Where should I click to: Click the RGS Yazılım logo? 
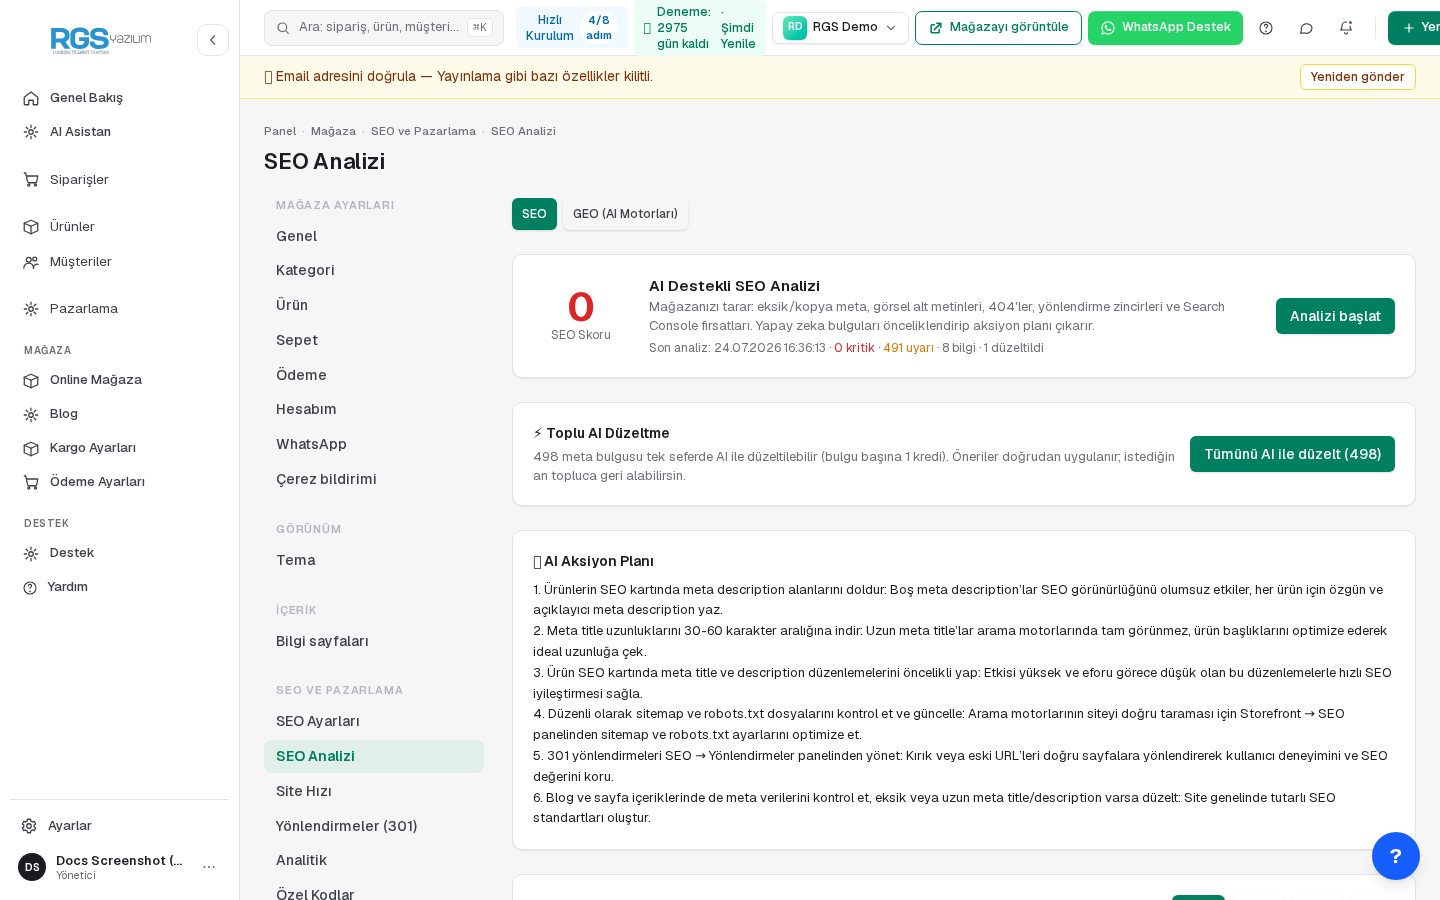pos(101,40)
